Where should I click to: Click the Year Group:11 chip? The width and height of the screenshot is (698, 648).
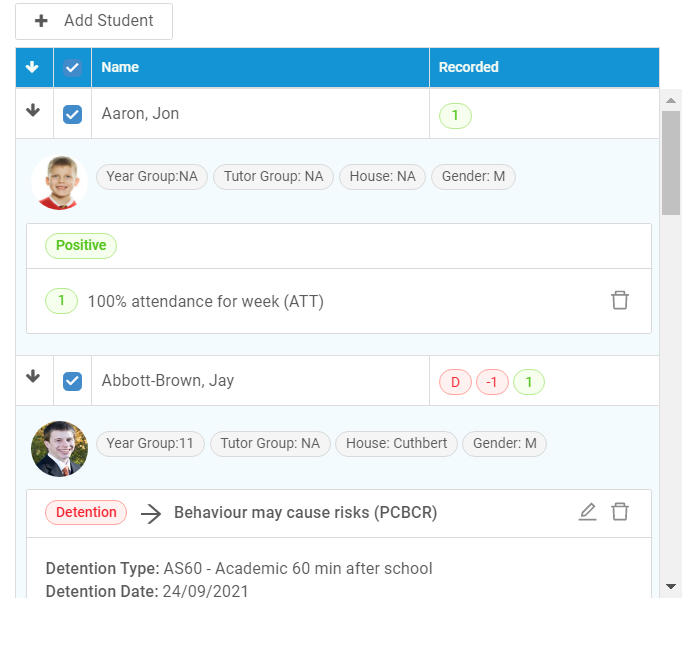[x=150, y=444]
